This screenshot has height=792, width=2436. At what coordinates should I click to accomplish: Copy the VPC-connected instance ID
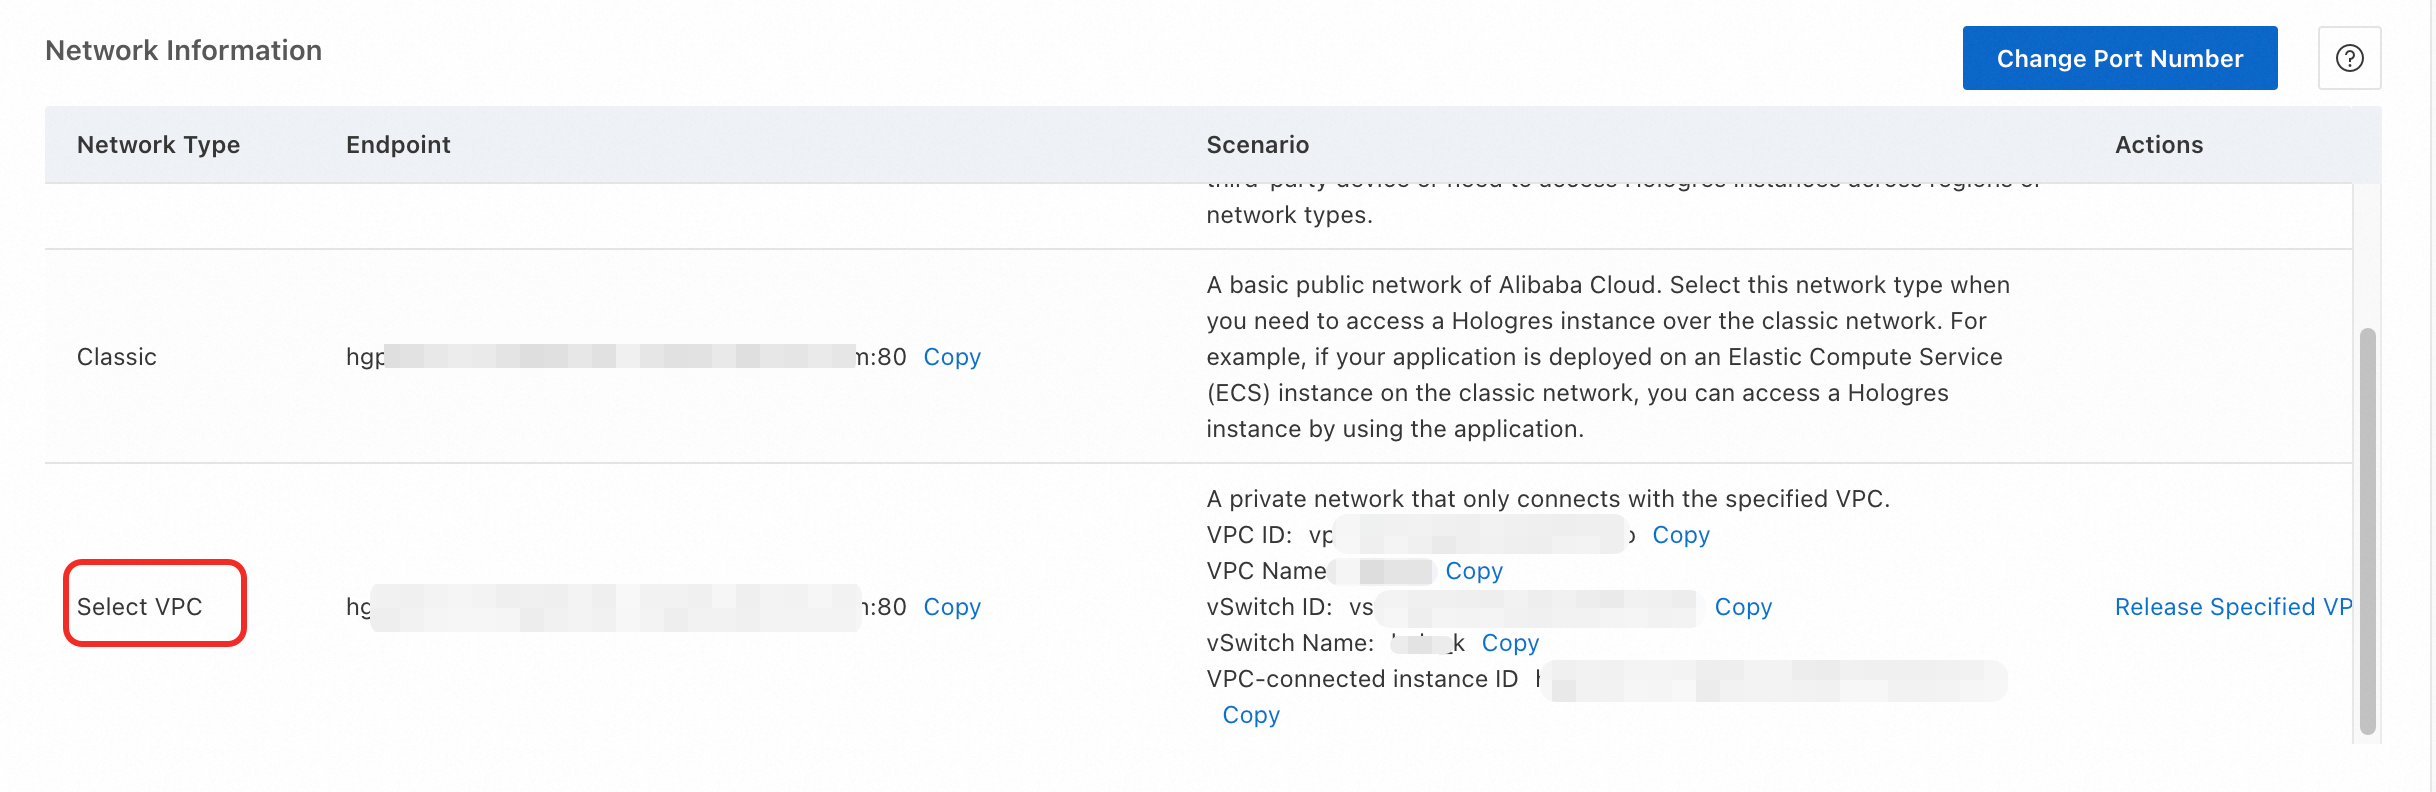point(1250,715)
